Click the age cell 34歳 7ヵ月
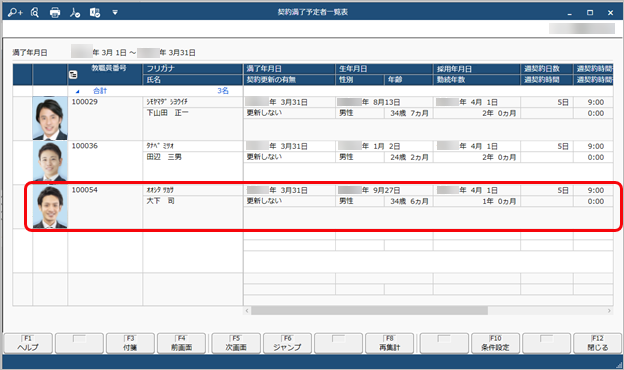This screenshot has width=624, height=370. pyautogui.click(x=409, y=113)
